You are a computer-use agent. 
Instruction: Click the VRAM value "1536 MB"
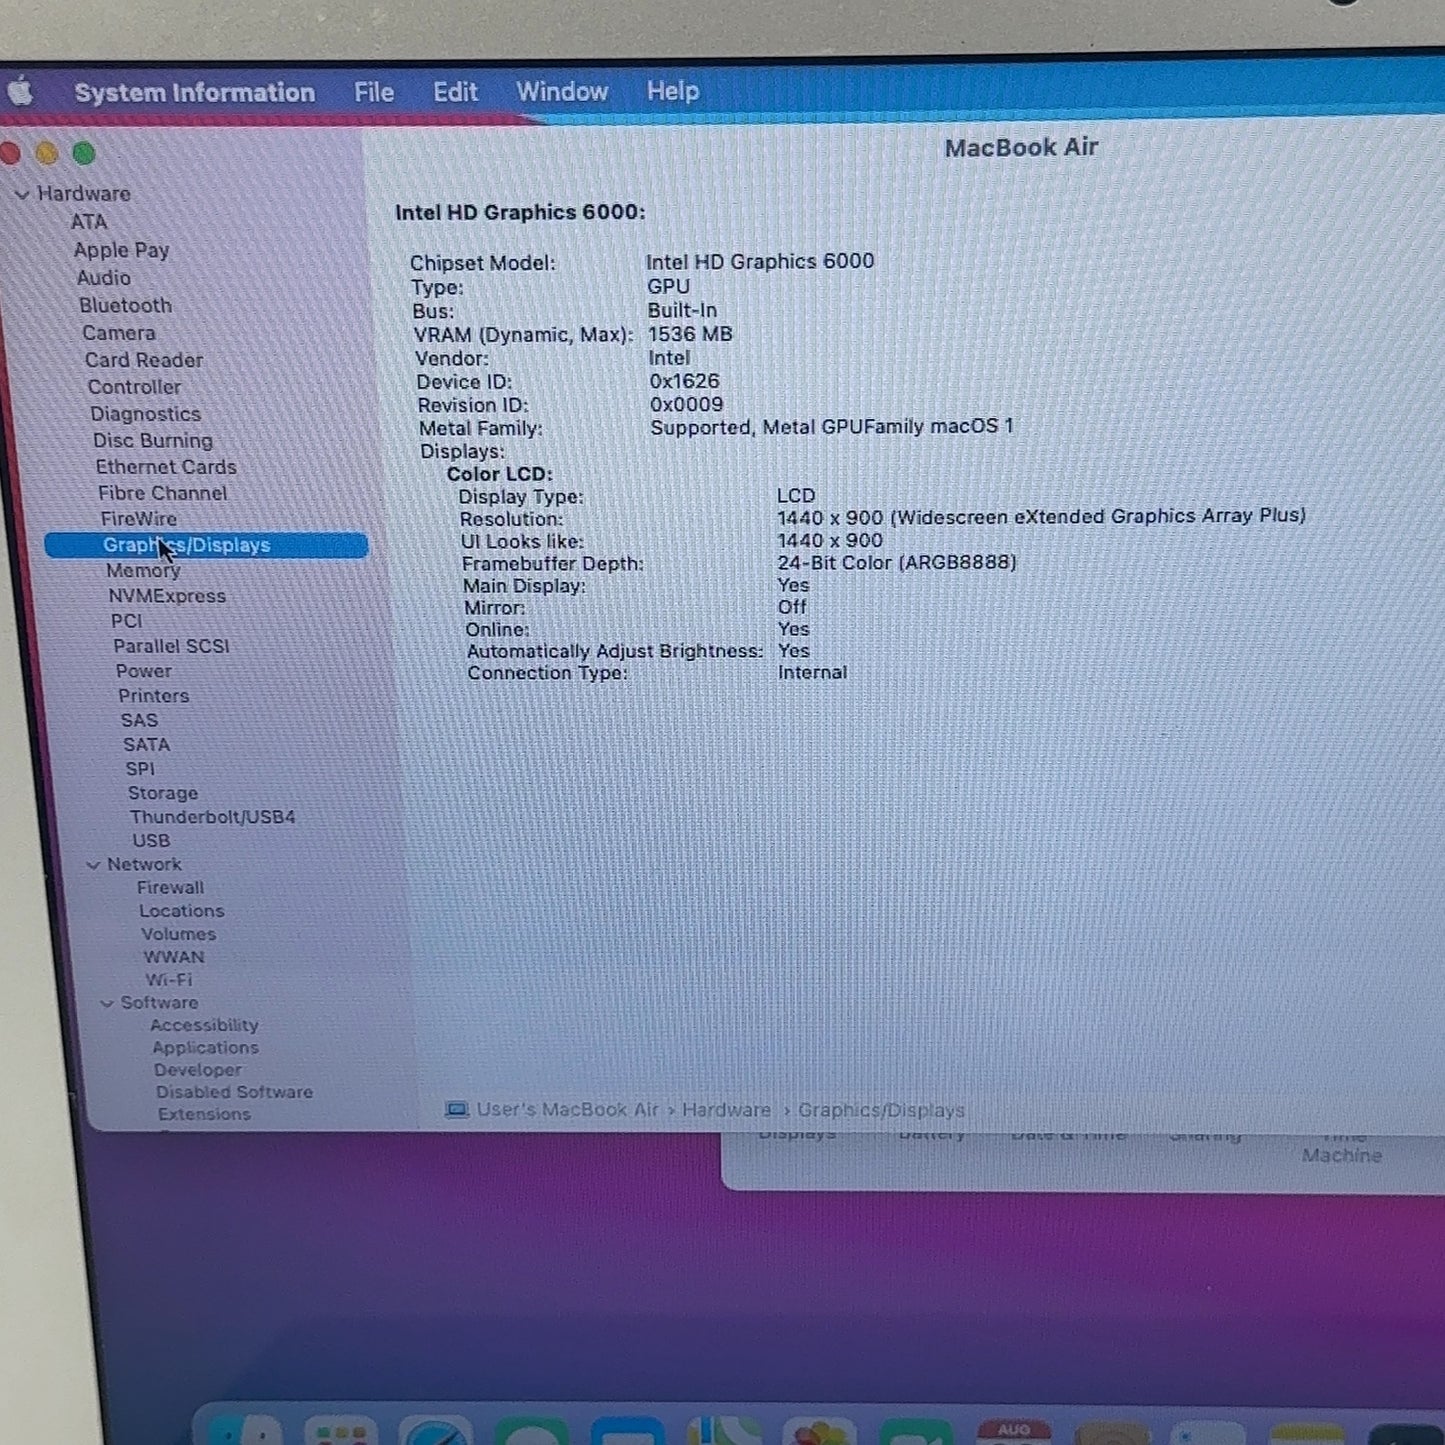[691, 334]
